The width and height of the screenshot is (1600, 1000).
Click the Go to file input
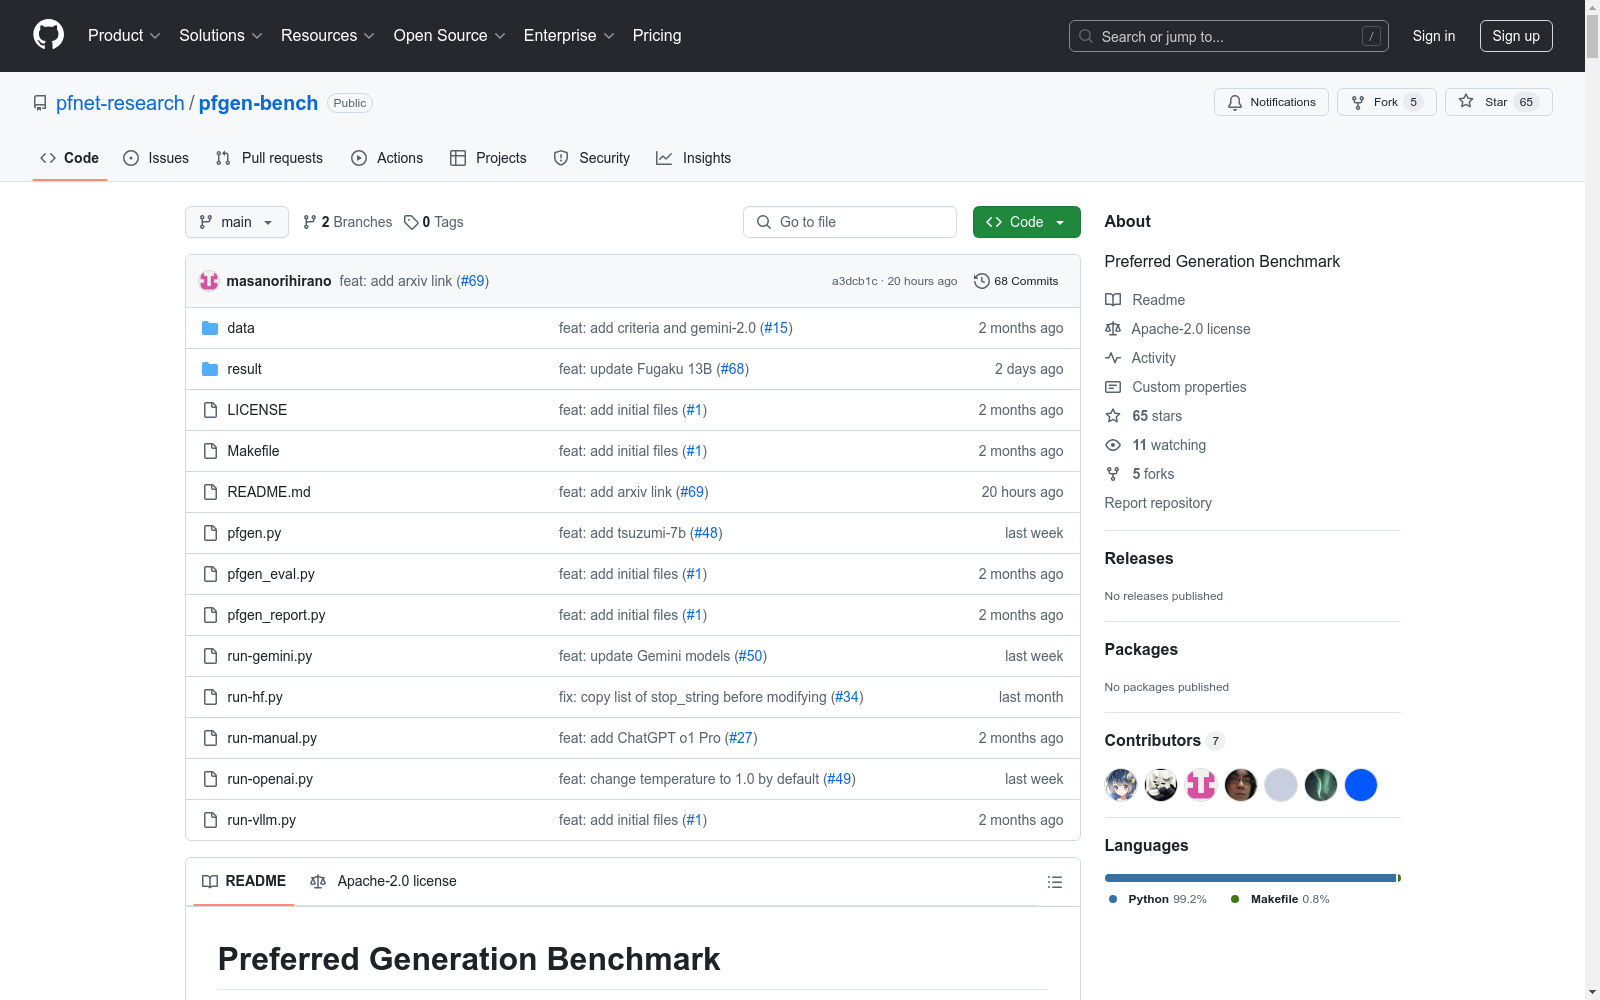(x=850, y=222)
